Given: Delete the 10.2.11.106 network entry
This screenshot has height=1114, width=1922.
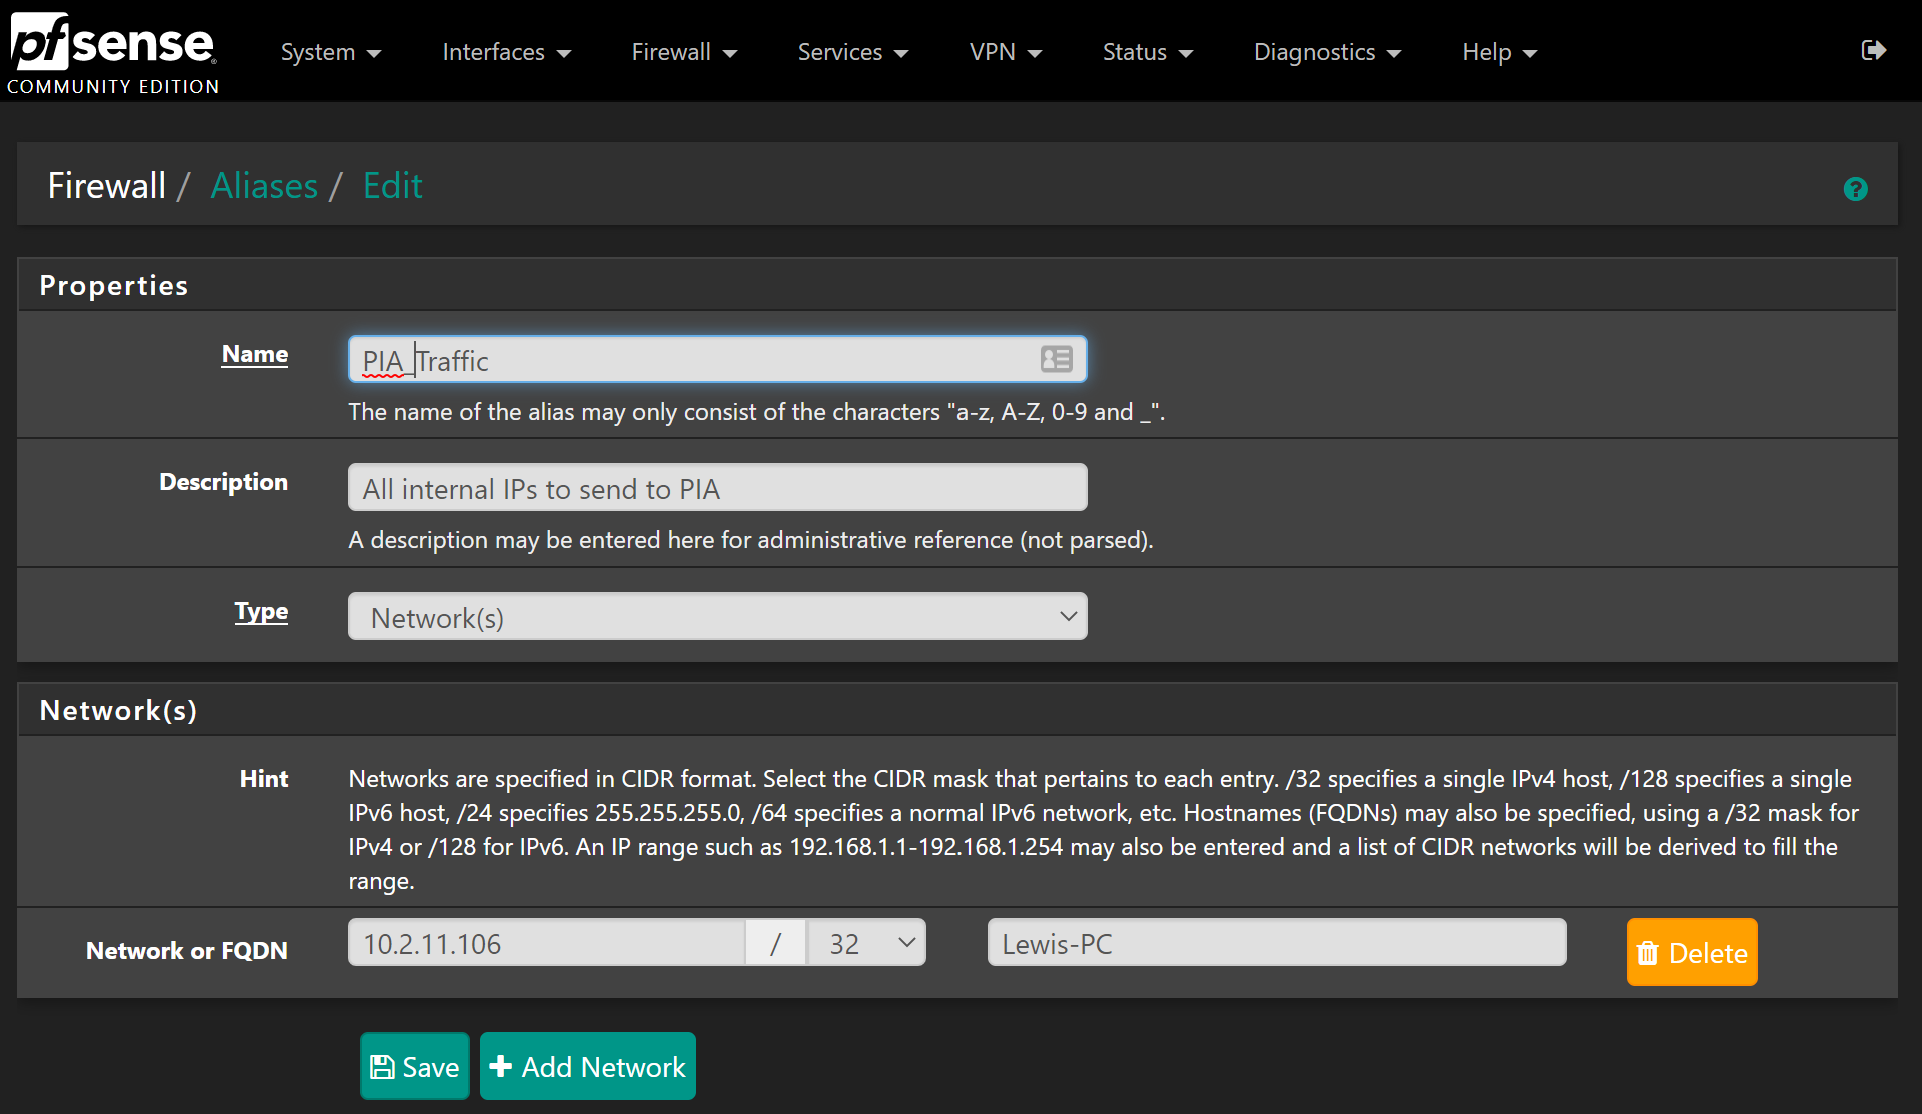Looking at the screenshot, I should (1692, 953).
